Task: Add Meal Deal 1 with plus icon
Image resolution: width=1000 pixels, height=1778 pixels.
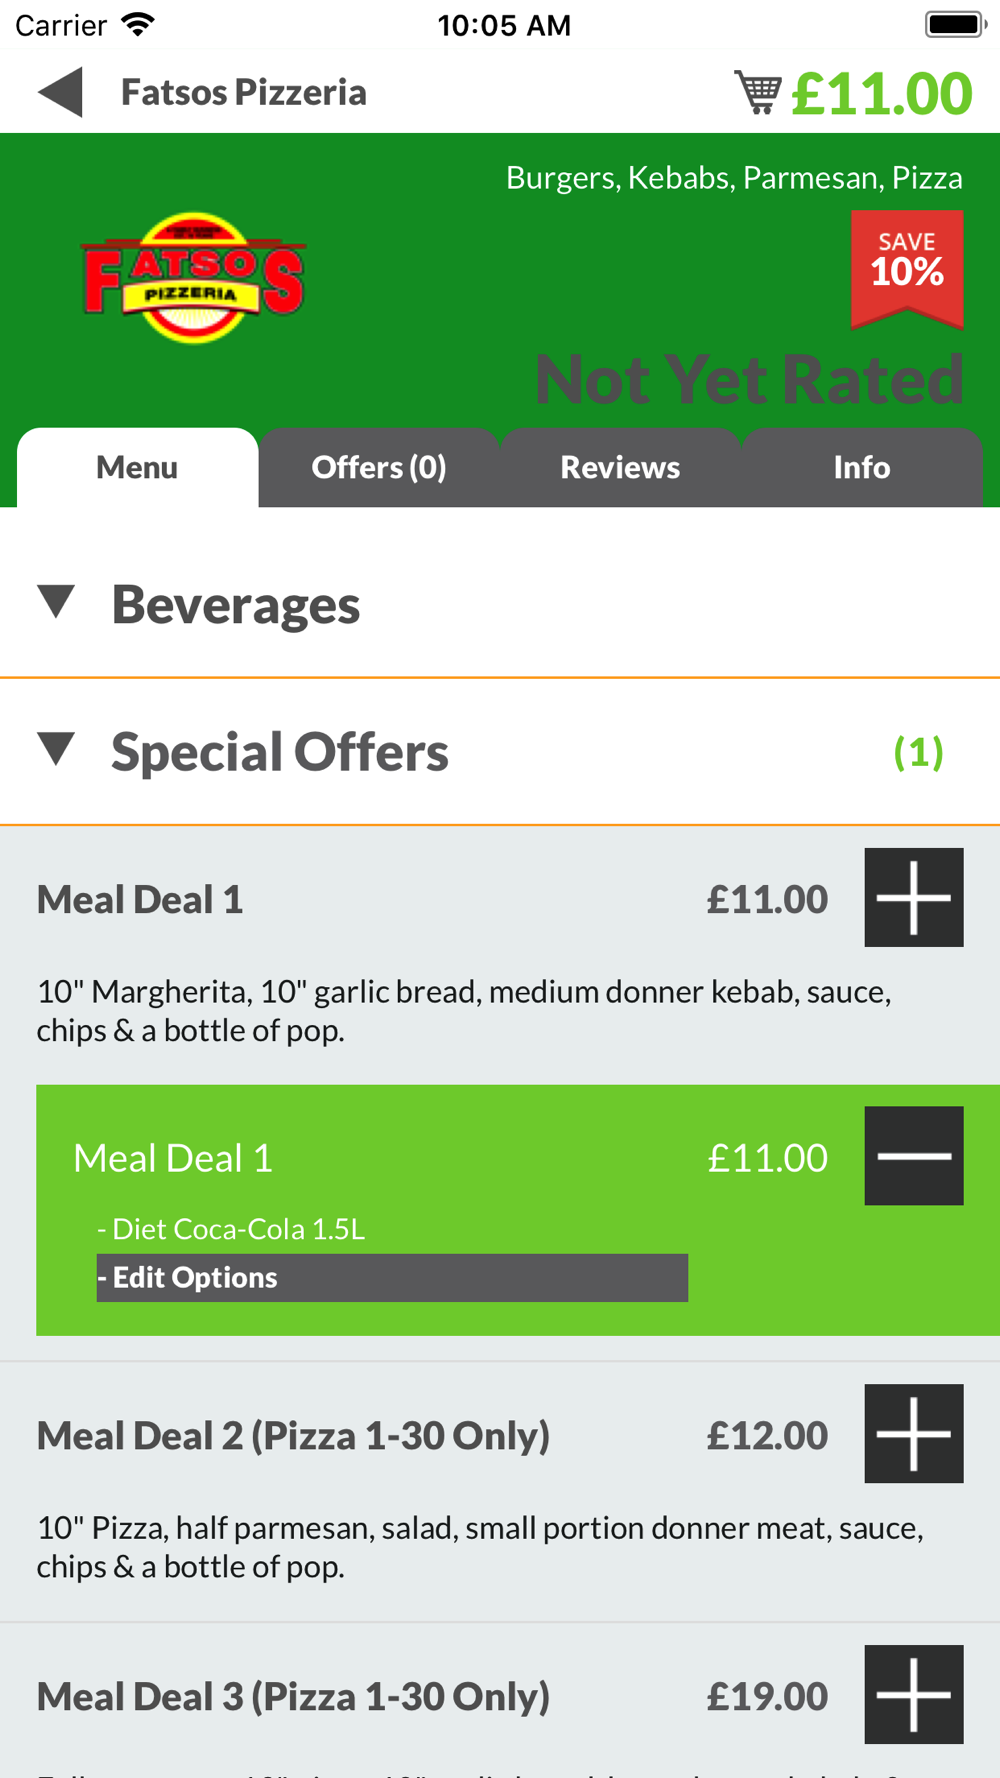Action: pyautogui.click(x=914, y=897)
